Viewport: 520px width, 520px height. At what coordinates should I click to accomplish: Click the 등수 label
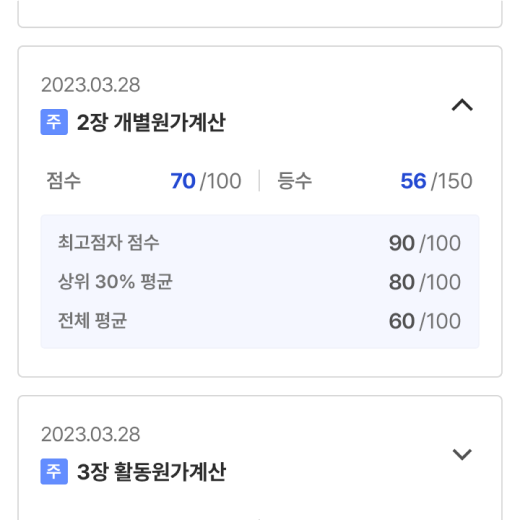pos(295,181)
